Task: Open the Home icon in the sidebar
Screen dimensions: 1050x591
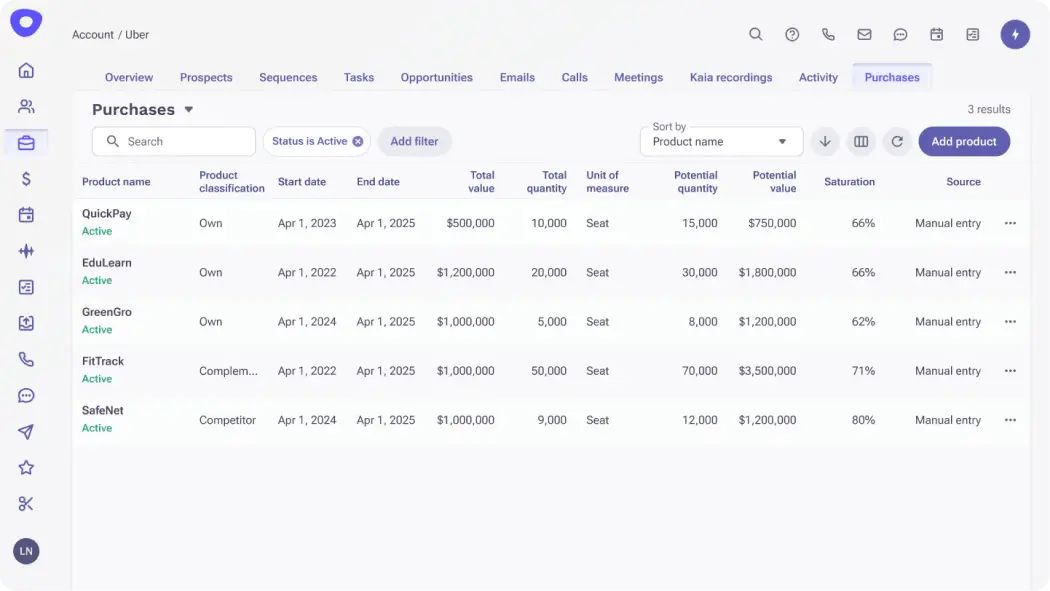Action: (26, 70)
